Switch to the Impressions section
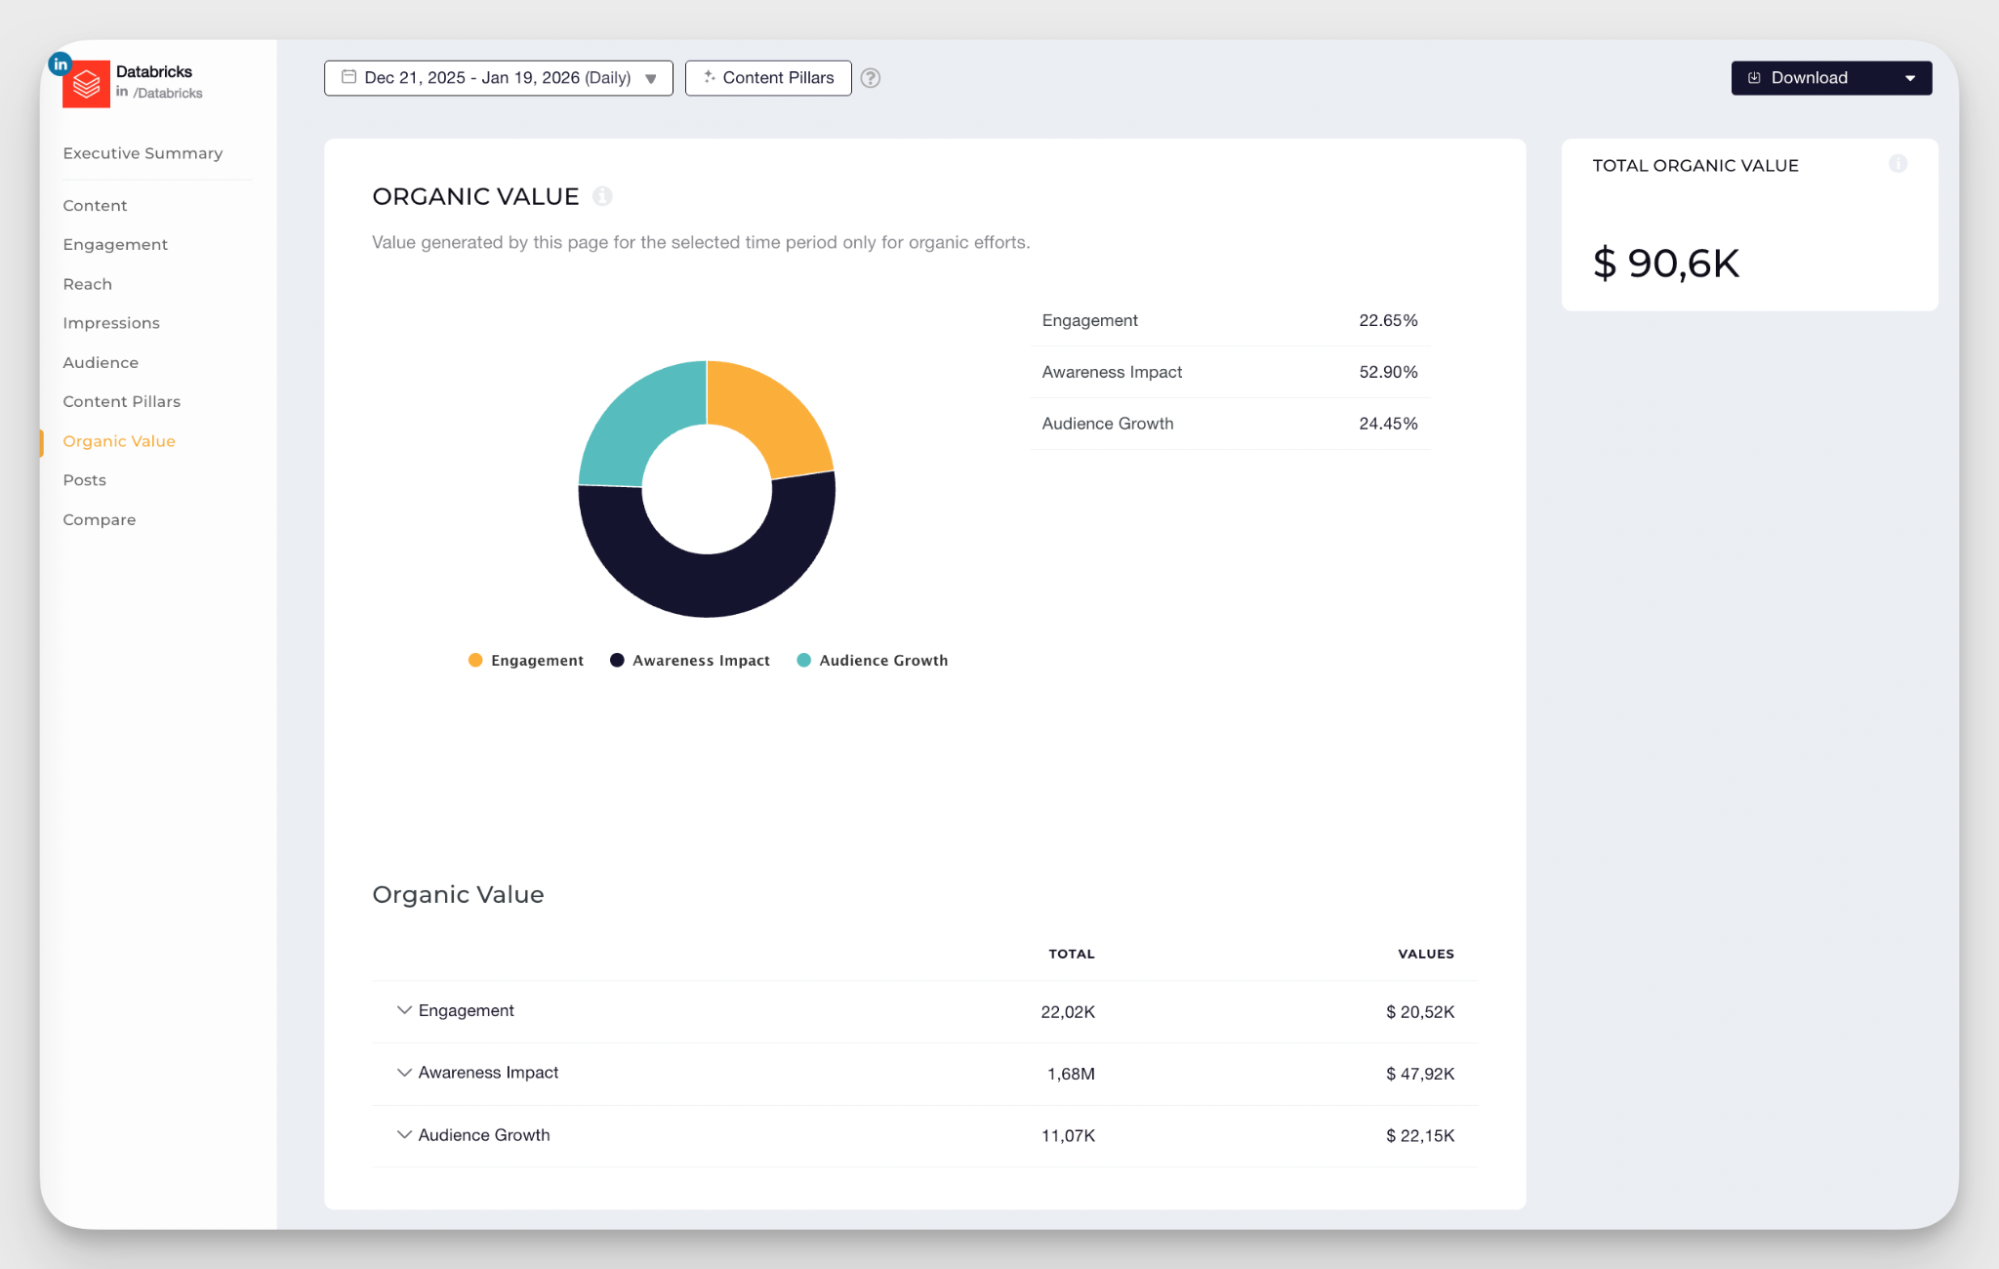 (x=111, y=322)
